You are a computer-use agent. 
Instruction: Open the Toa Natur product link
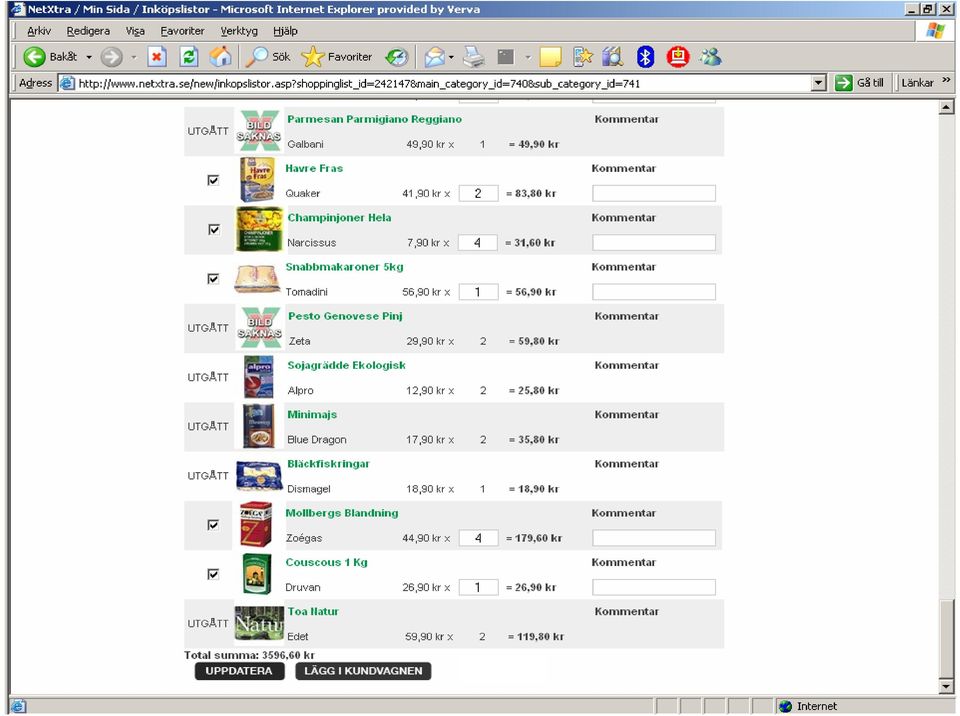[313, 612]
